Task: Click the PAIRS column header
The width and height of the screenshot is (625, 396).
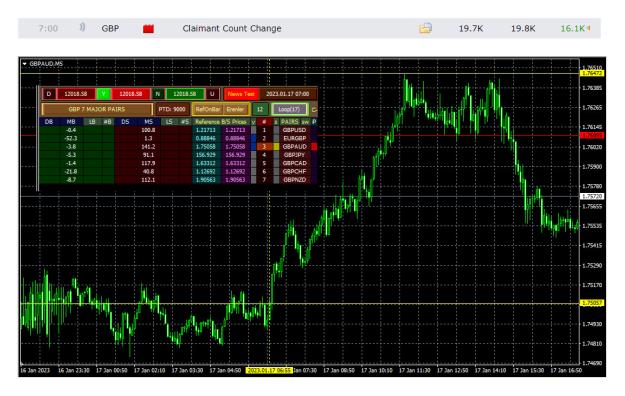Action: pyautogui.click(x=289, y=122)
